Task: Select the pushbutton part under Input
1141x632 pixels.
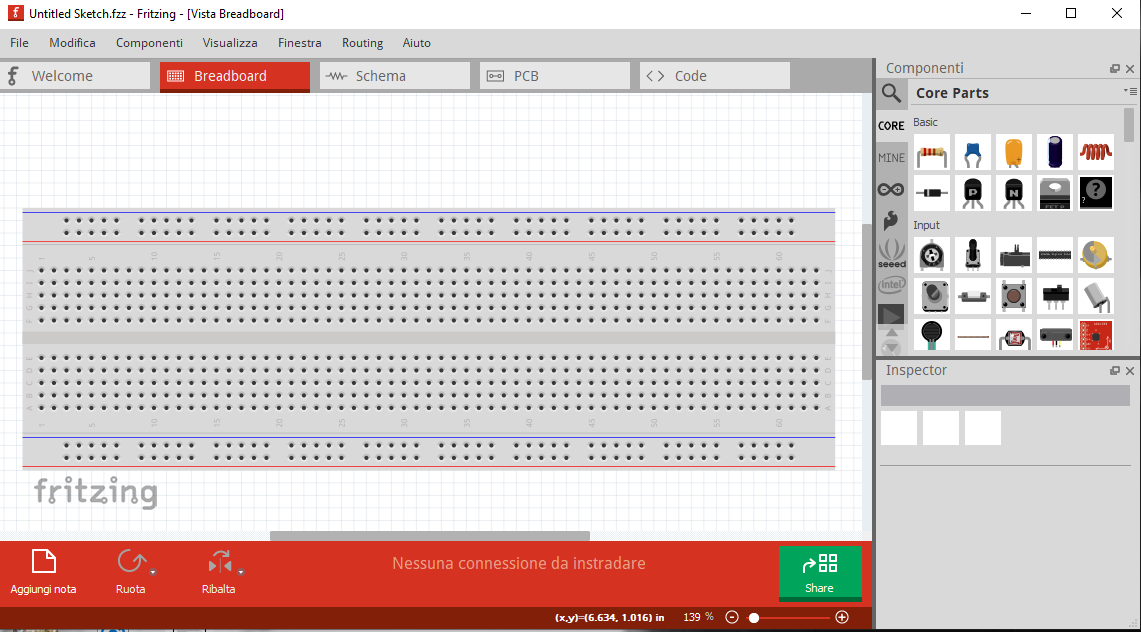Action: [1014, 296]
